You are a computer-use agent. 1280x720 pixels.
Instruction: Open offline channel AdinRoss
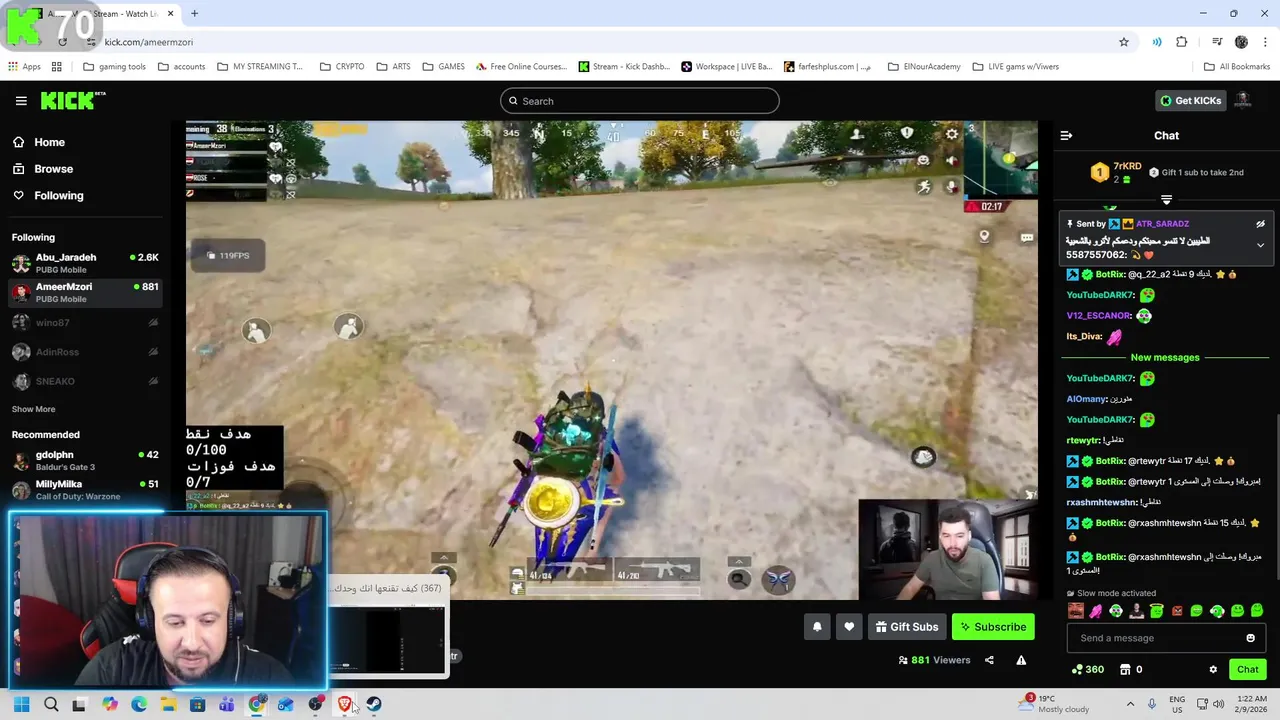(85, 352)
